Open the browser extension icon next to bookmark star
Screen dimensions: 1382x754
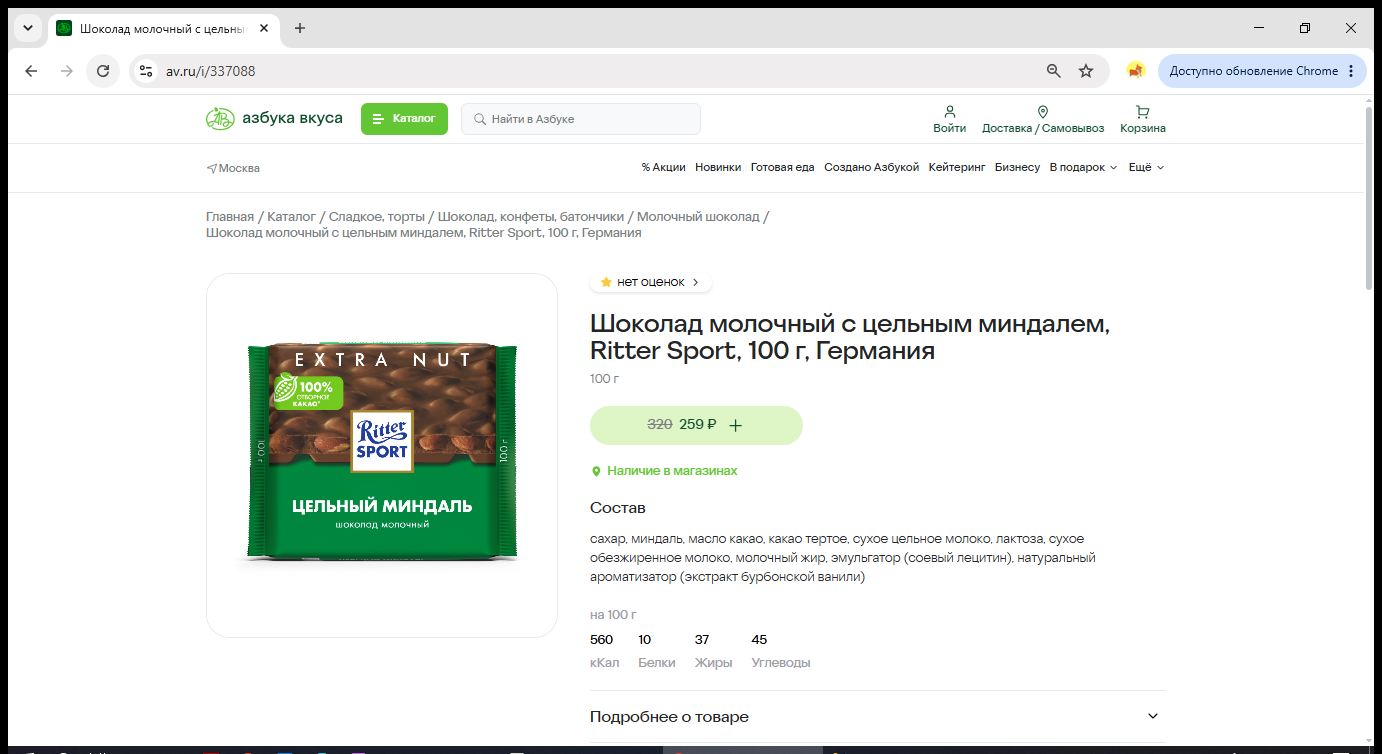1135,71
